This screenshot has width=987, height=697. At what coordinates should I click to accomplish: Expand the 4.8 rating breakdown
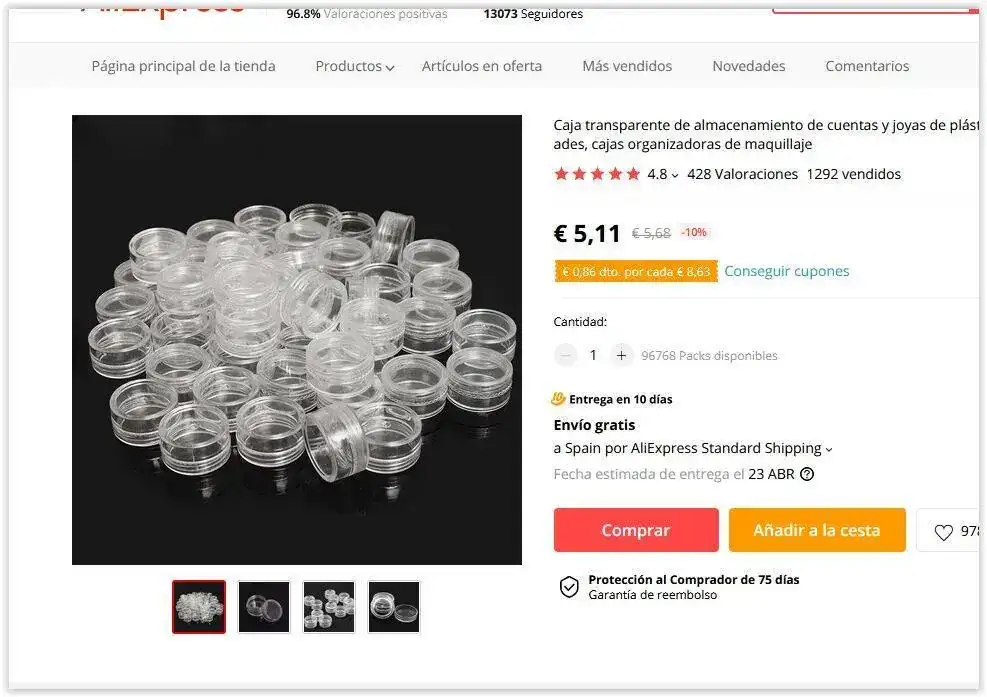click(662, 174)
